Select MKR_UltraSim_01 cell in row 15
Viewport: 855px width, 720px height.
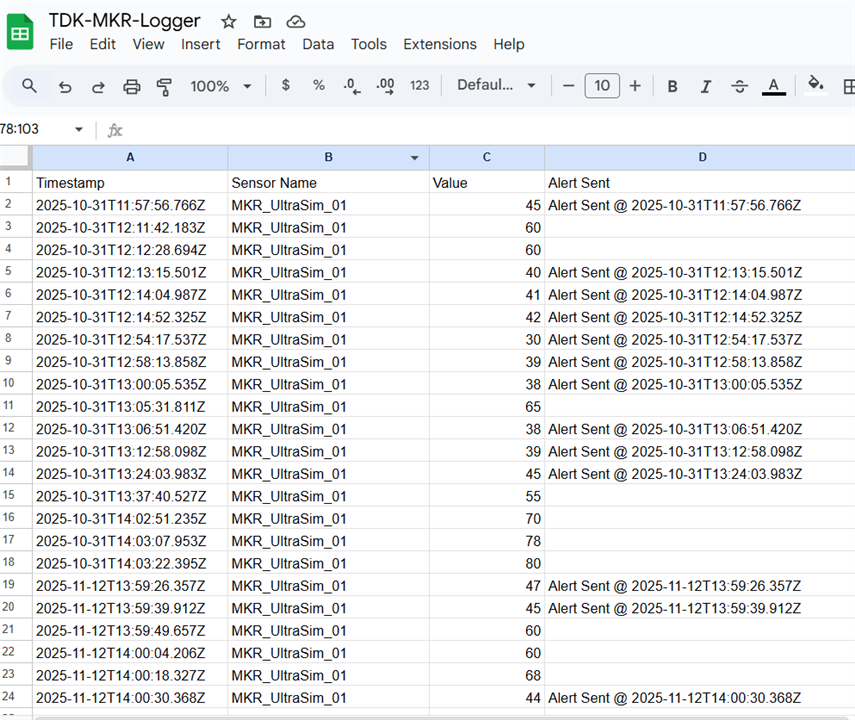pyautogui.click(x=328, y=496)
